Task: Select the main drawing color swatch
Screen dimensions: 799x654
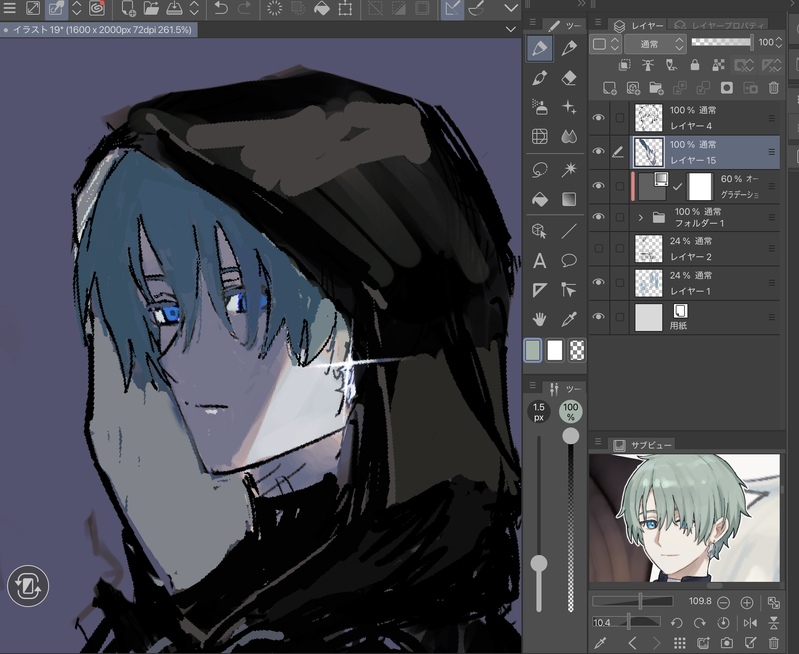Action: (532, 351)
